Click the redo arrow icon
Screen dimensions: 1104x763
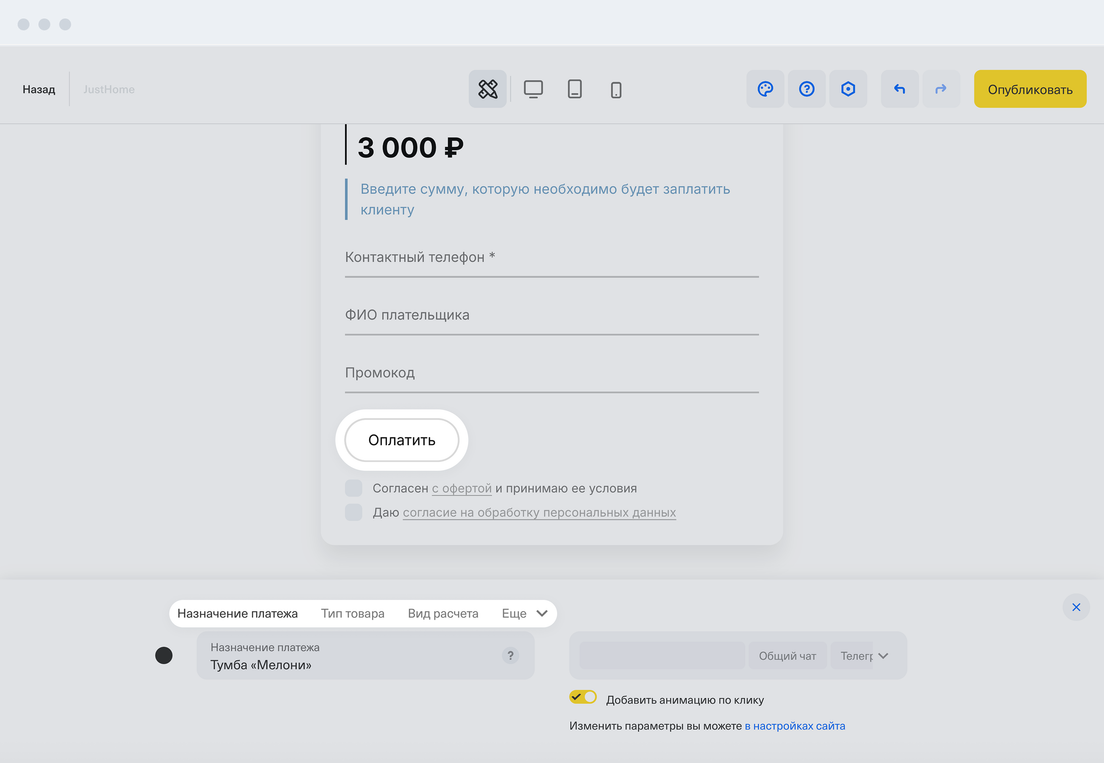tap(941, 89)
